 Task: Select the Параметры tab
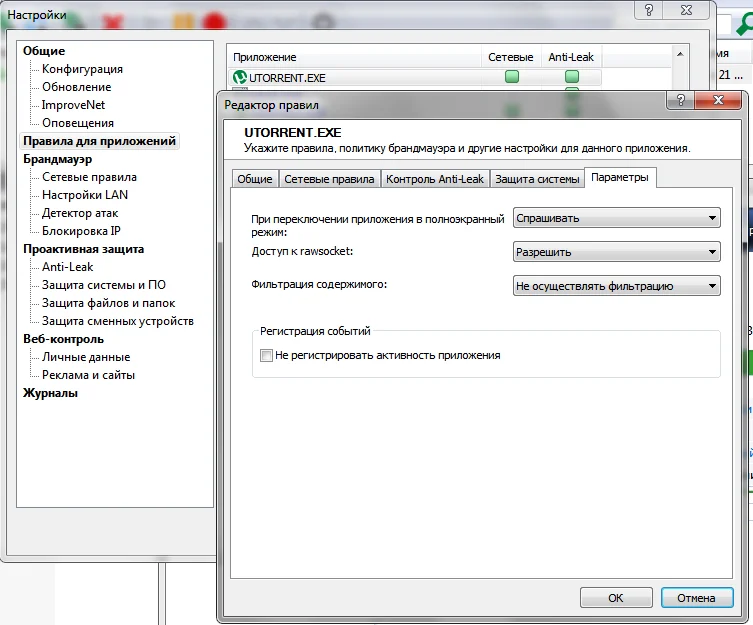[620, 177]
